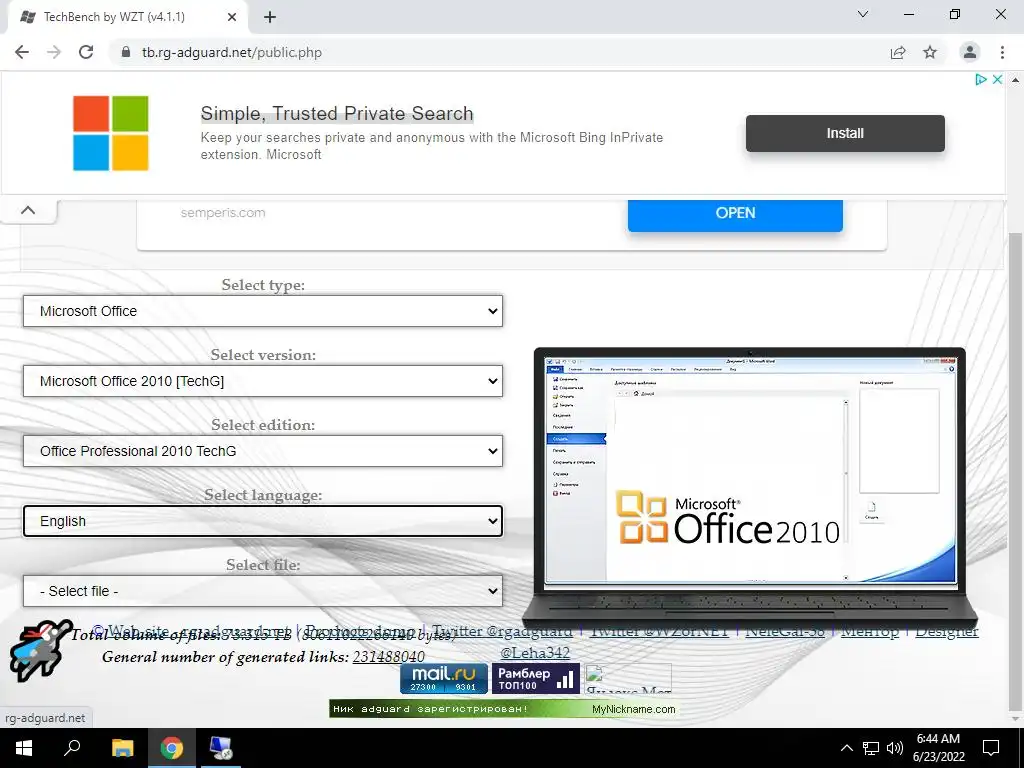Click the Microsoft logo in ad

(110, 133)
